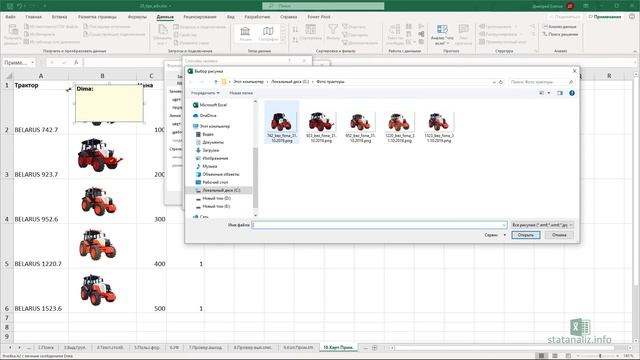Viewport: 640px width, 360px height.
Task: Open Документы folder in navigation pane
Action: 209,142
